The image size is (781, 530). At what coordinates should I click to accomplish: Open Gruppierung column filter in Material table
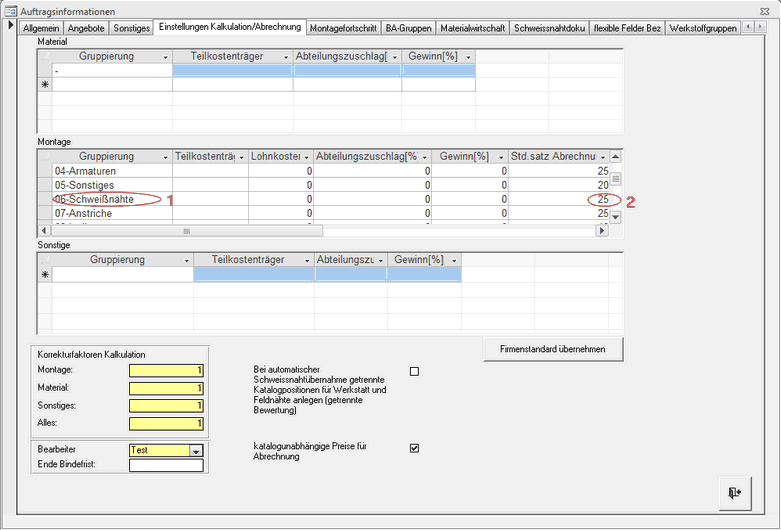point(165,57)
